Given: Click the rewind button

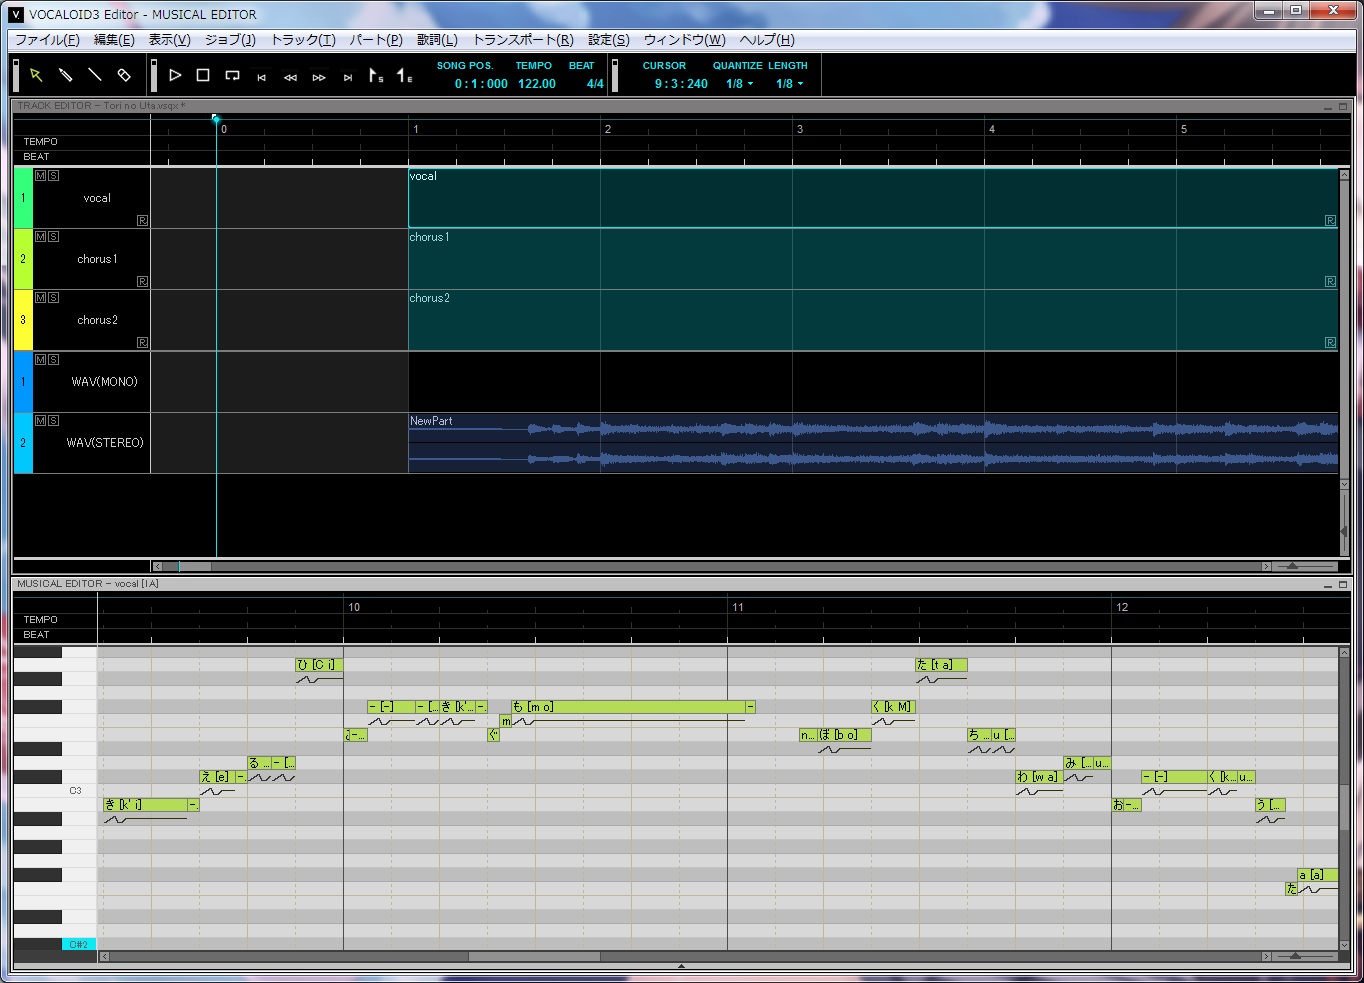Looking at the screenshot, I should click(290, 77).
